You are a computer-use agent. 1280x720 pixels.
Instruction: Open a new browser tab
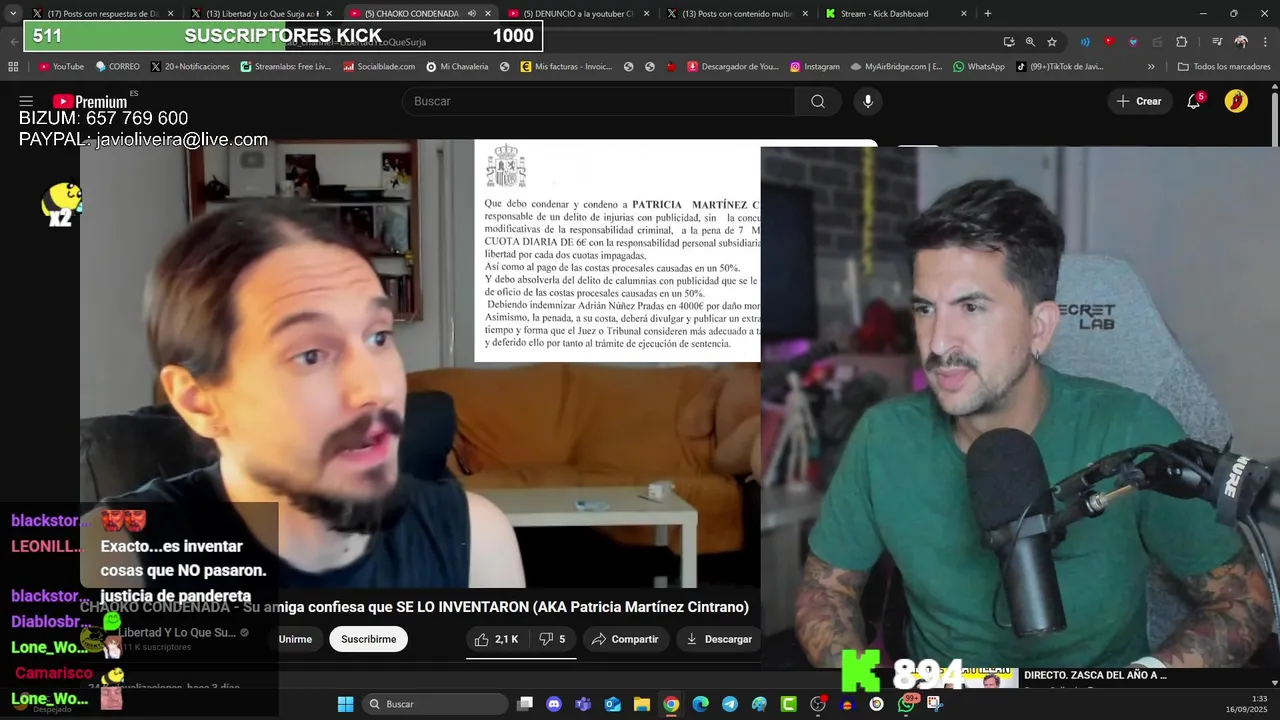click(988, 14)
